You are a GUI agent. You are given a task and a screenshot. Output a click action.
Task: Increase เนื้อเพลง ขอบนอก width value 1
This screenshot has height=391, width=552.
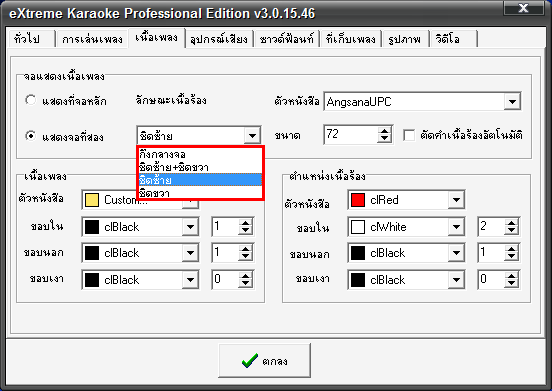pyautogui.click(x=245, y=248)
